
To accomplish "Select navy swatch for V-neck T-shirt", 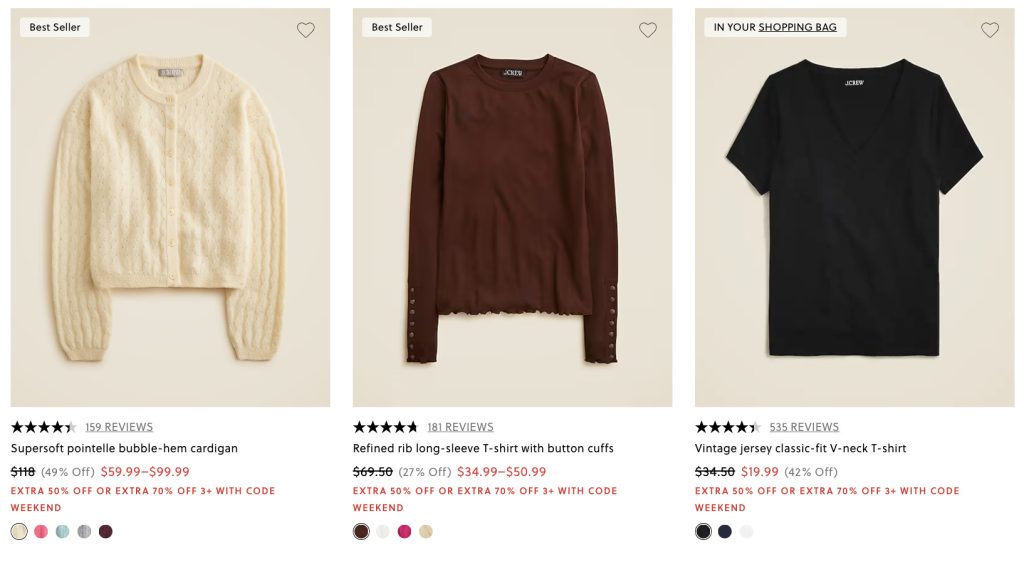I will pyautogui.click(x=725, y=532).
